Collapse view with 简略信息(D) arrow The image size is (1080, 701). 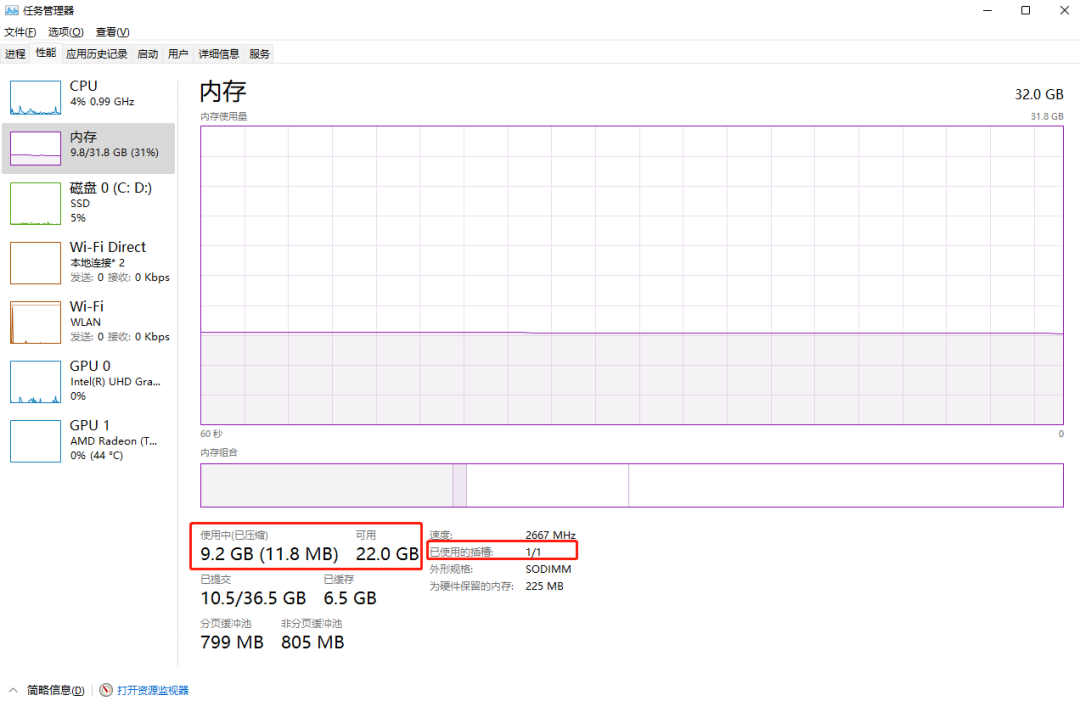[x=13, y=690]
